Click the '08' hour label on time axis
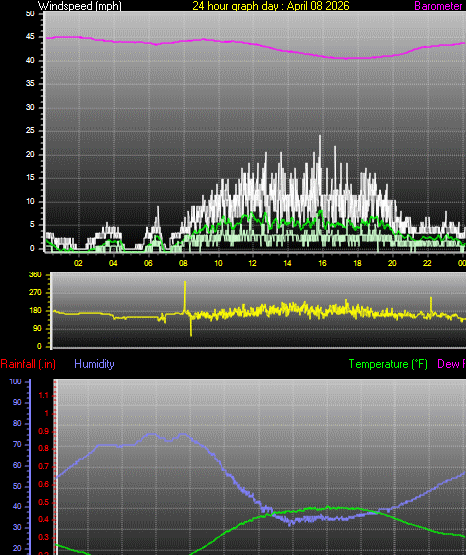Viewport: 466px width, 555px height. click(x=183, y=263)
